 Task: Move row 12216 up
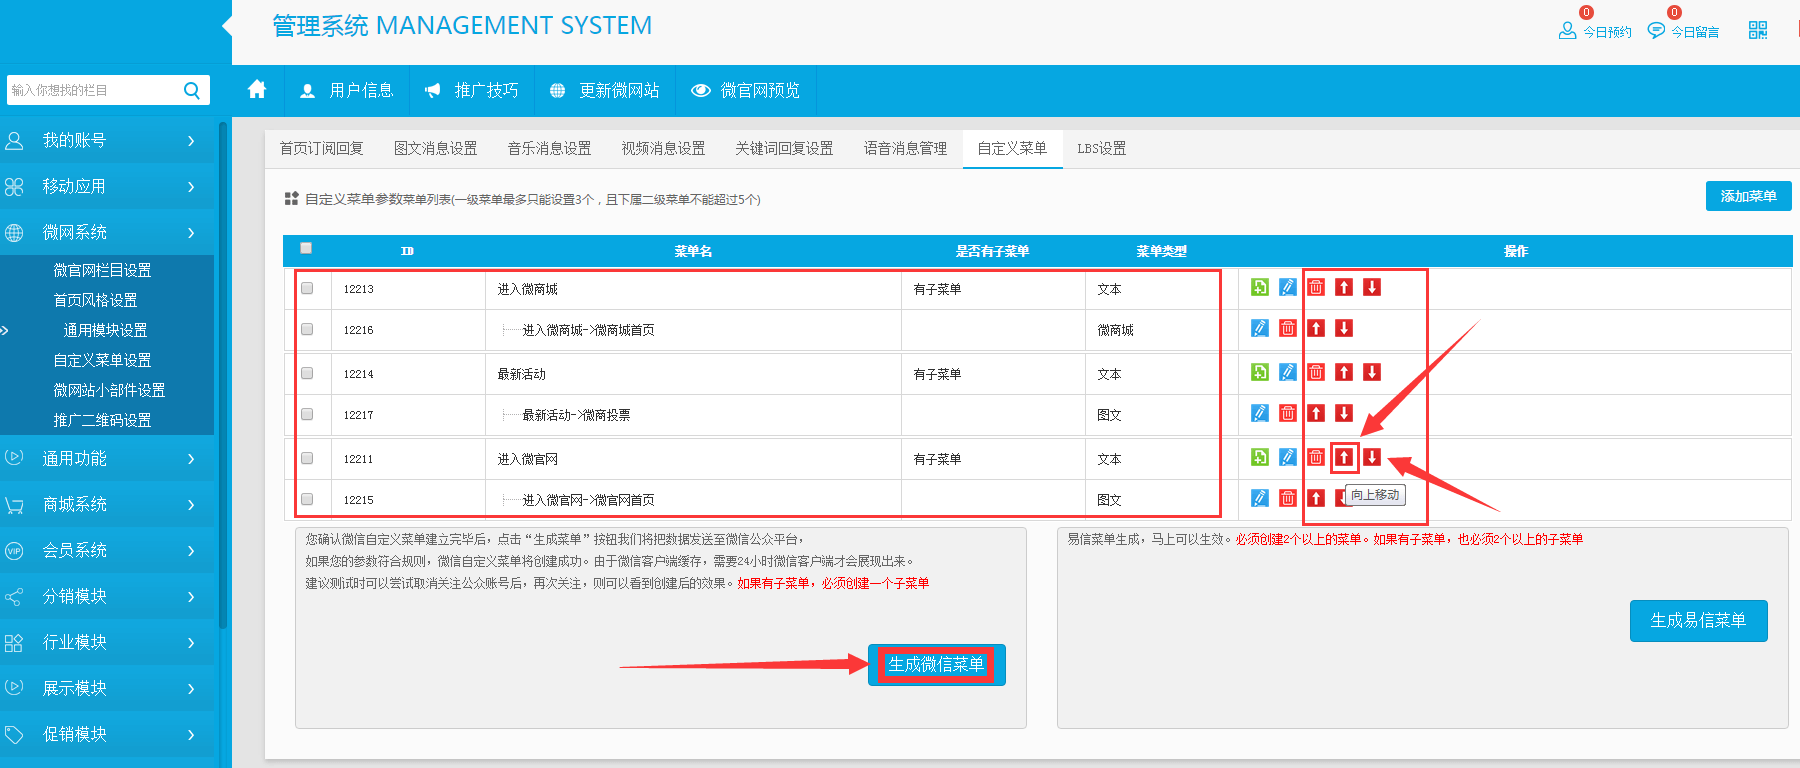point(1316,329)
